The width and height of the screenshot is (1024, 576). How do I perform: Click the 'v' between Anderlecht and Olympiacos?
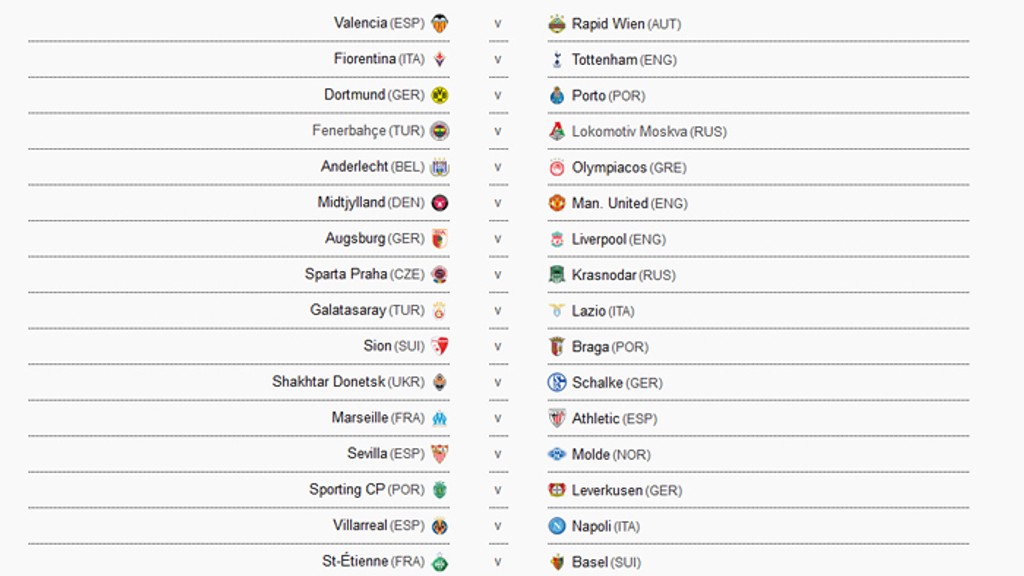(498, 167)
